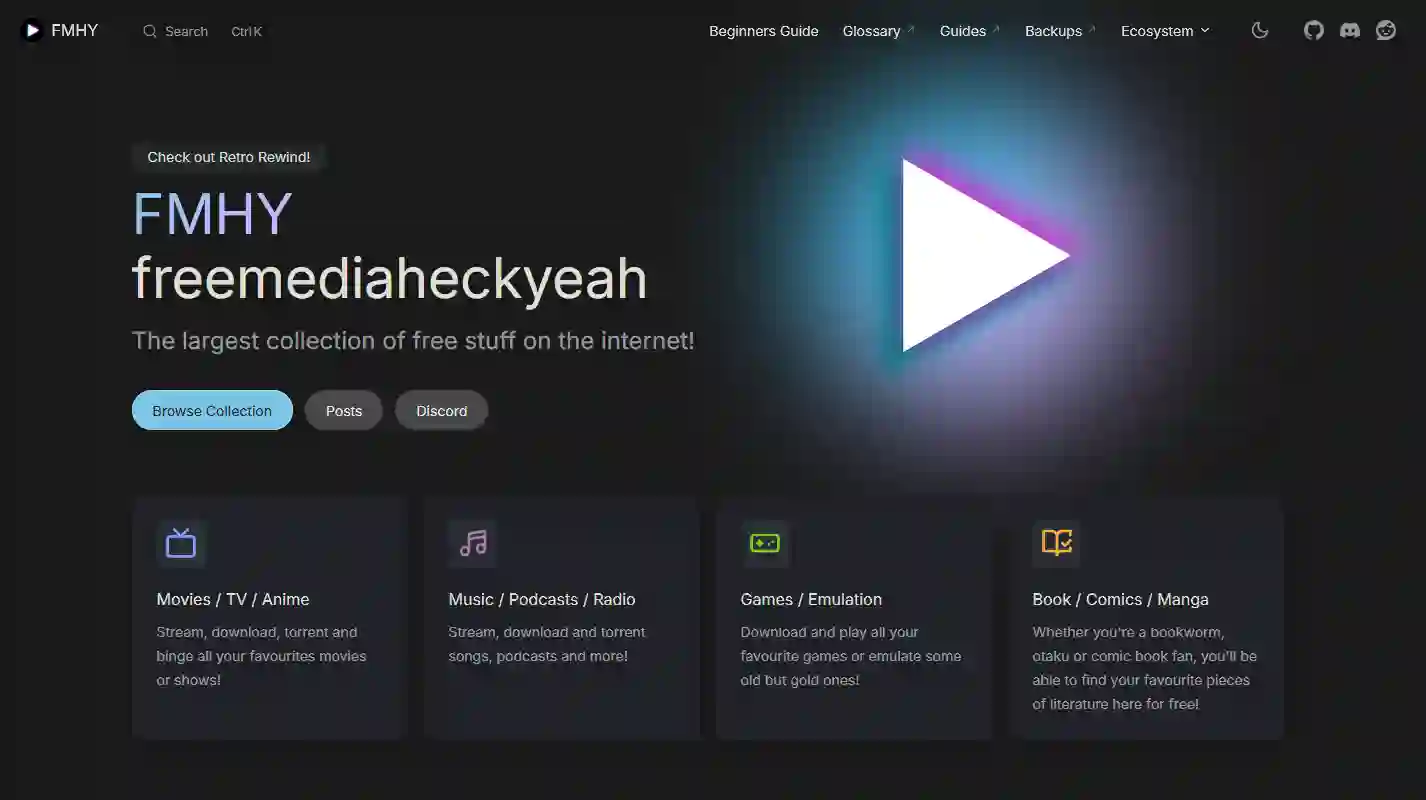Open the Book / Comics / Manga card title
1426x800 pixels.
pos(1120,600)
